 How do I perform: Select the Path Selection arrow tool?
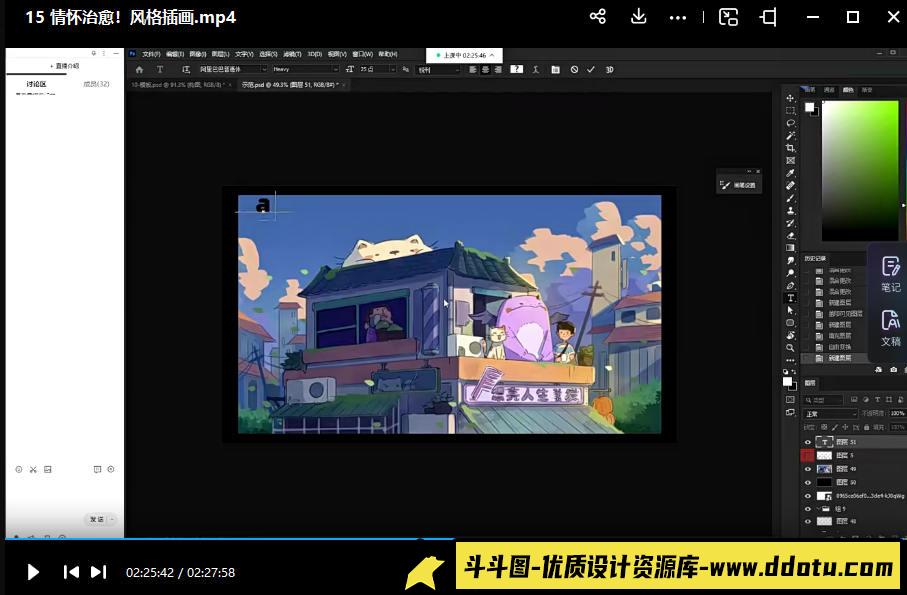pyautogui.click(x=790, y=311)
